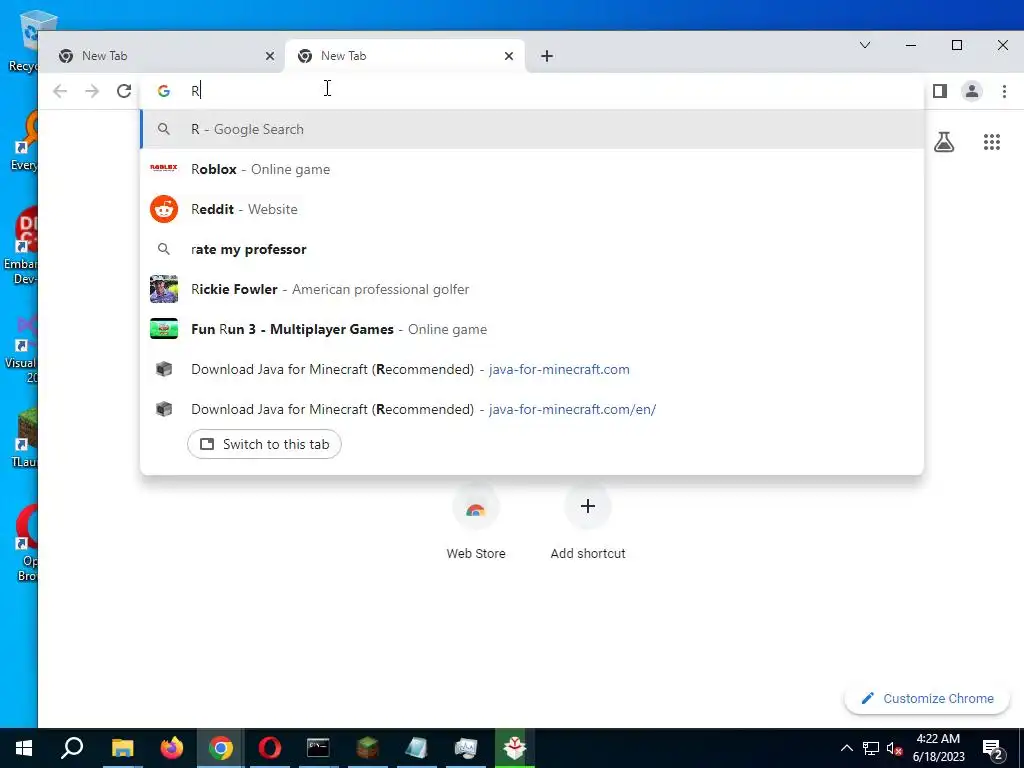Close the second New Tab tab
Viewport: 1024px width, 768px height.
point(509,56)
